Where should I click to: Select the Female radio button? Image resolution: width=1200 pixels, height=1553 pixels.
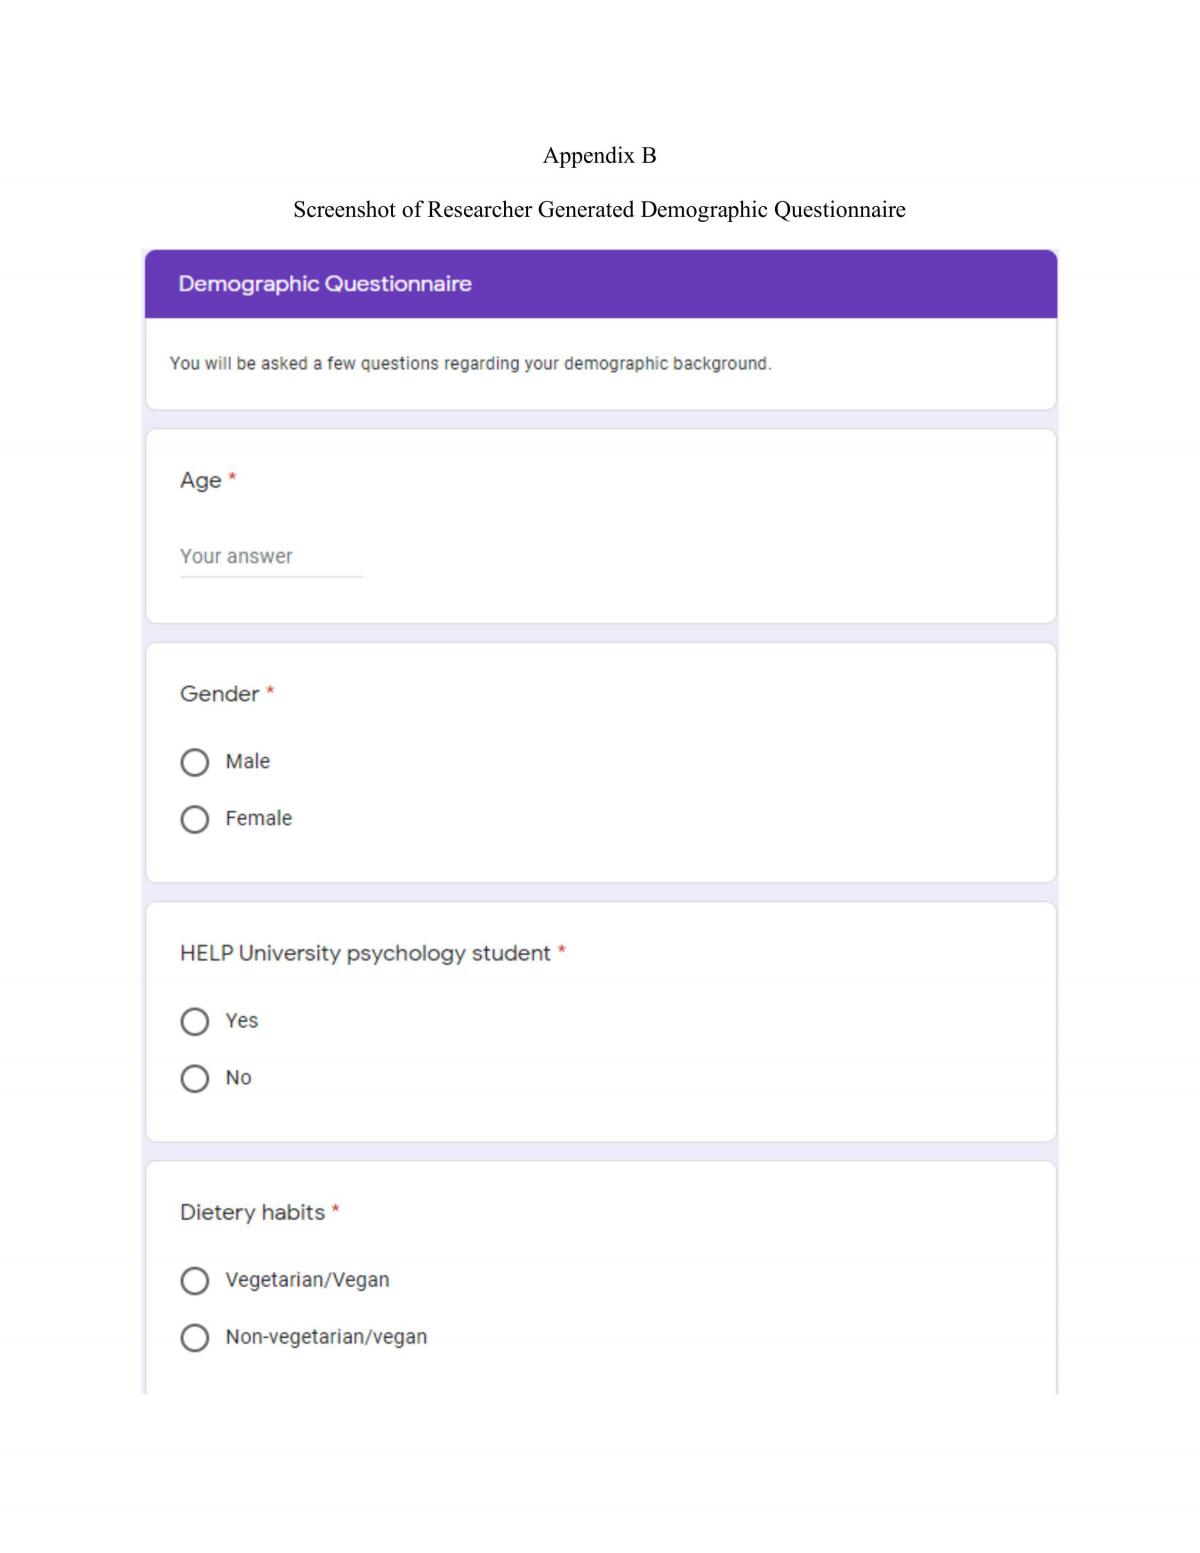[x=195, y=820]
